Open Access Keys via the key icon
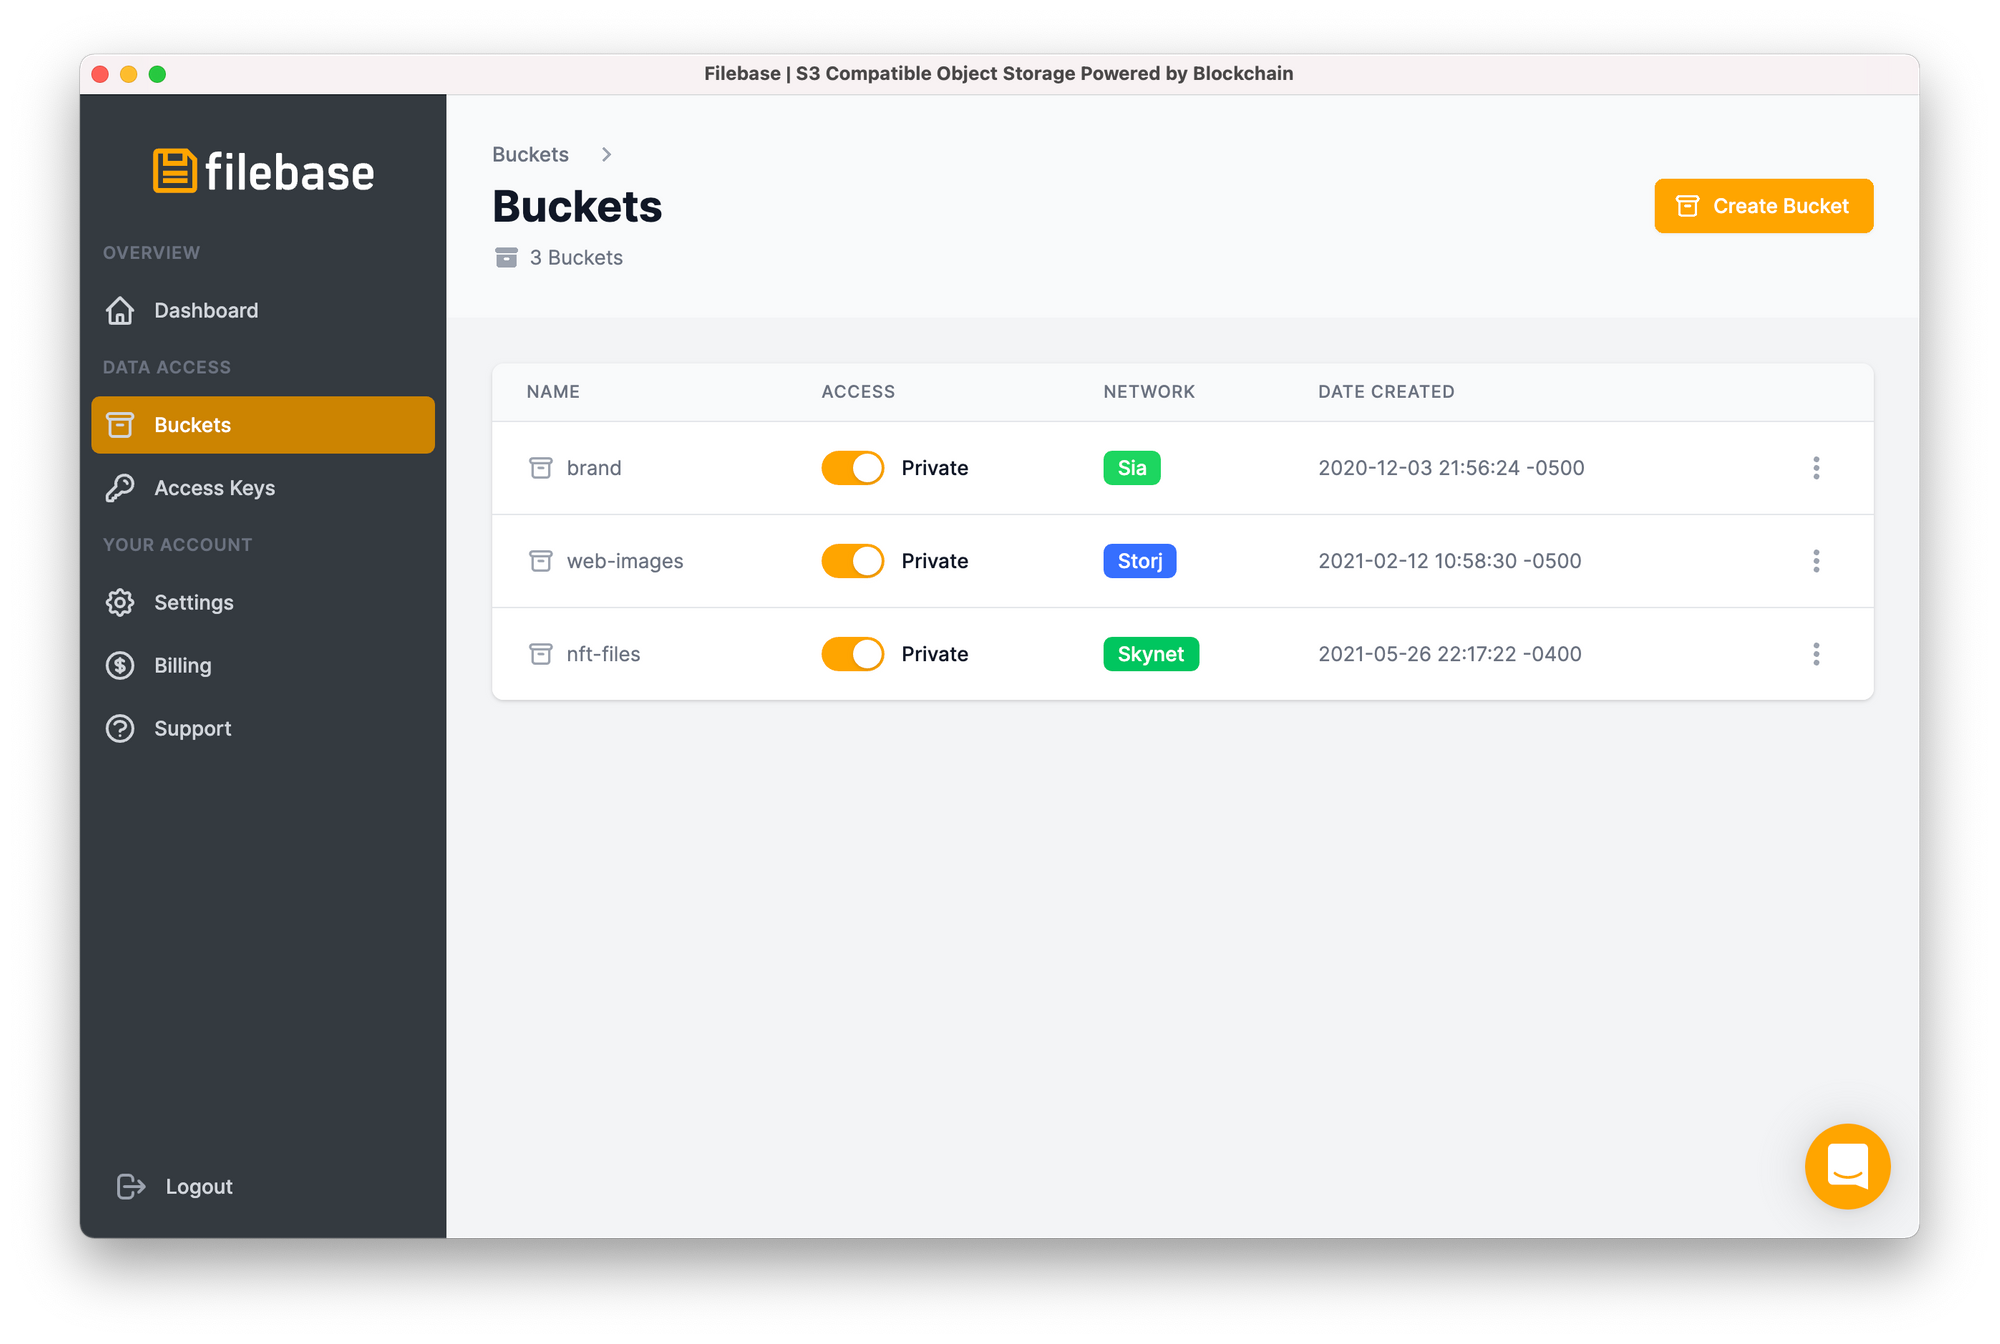Screen dimensions: 2000x1344 tap(120, 488)
